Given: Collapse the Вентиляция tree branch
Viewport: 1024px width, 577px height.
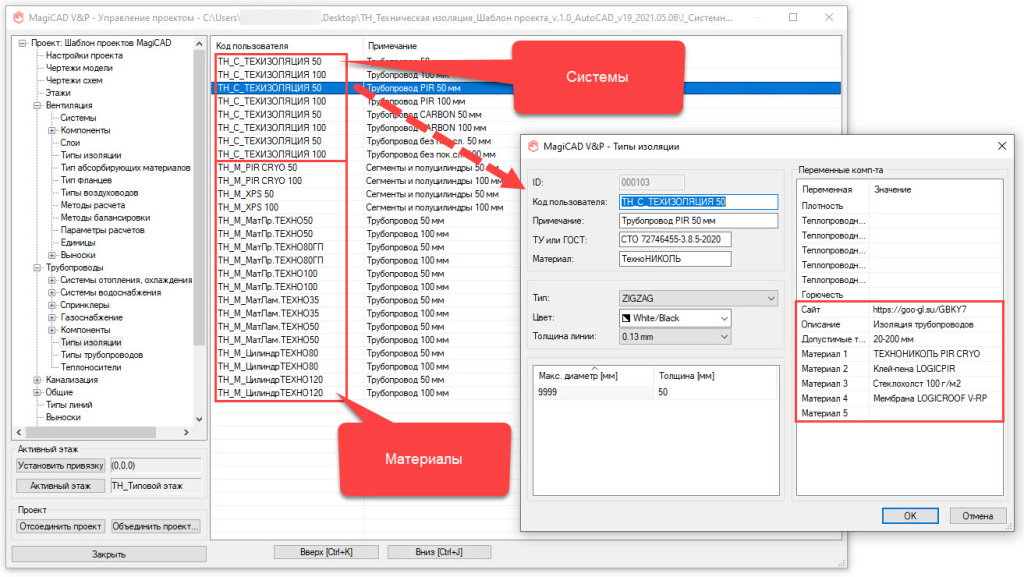Looking at the screenshot, I should (37, 105).
